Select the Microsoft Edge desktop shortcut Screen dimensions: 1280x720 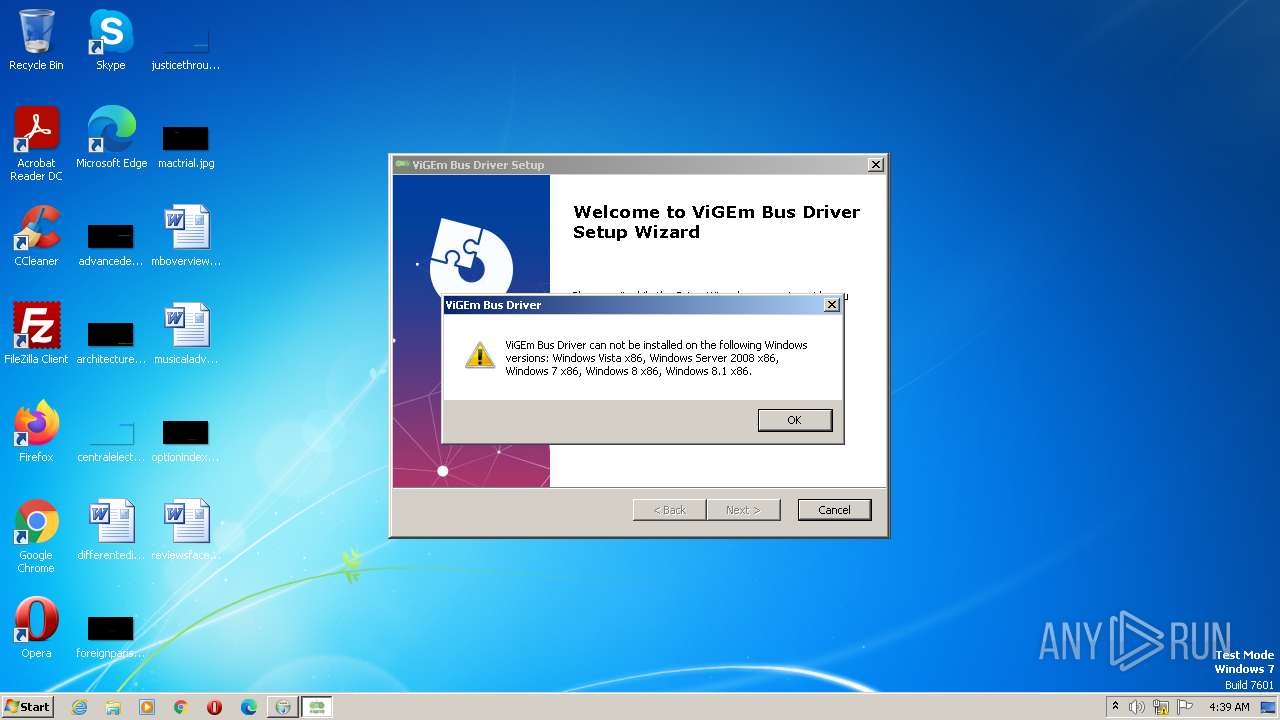(x=111, y=138)
